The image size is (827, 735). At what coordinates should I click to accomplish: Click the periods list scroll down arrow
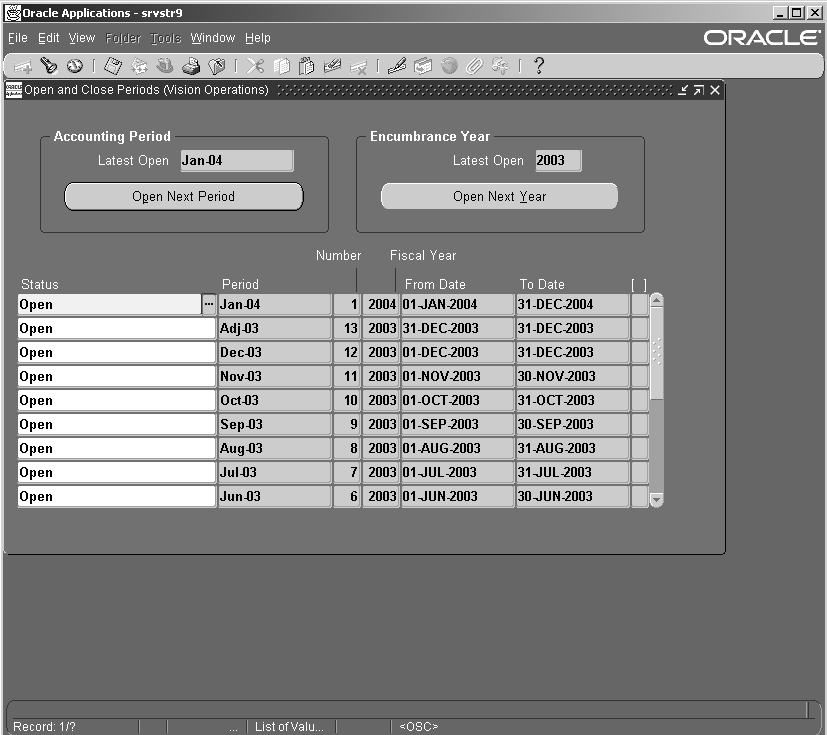click(x=656, y=499)
